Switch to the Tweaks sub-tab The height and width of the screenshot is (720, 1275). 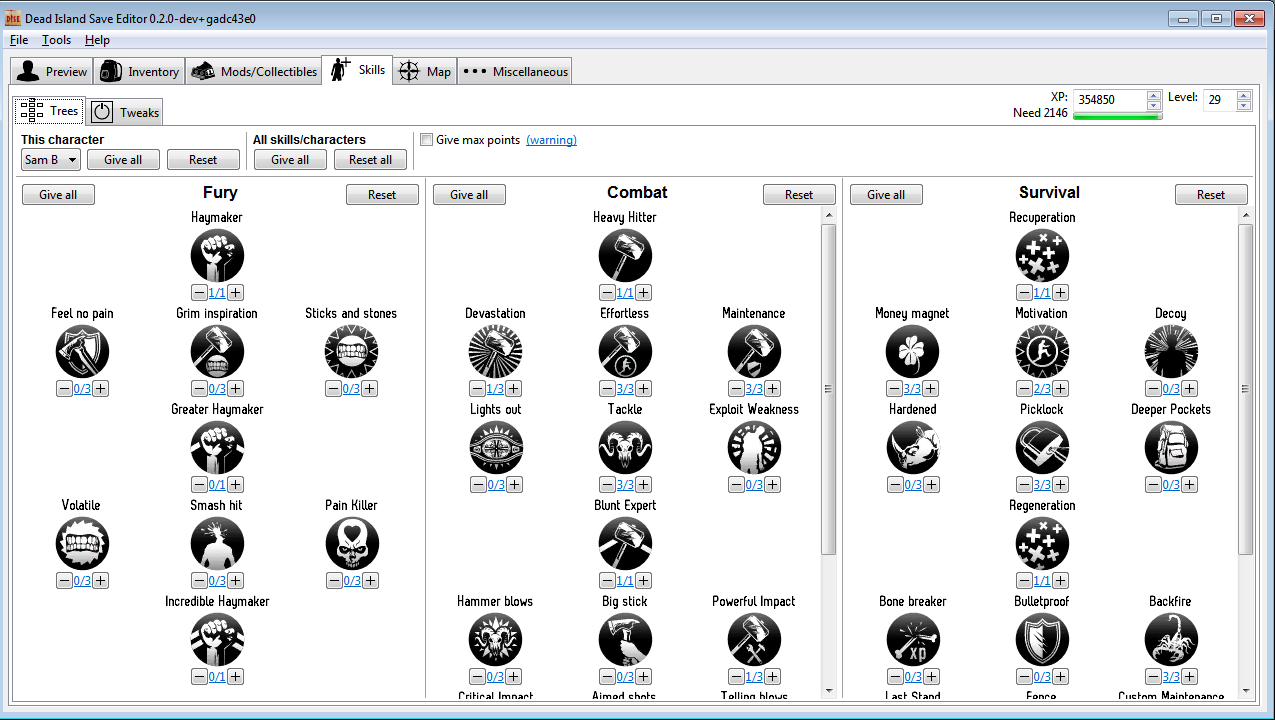[125, 112]
